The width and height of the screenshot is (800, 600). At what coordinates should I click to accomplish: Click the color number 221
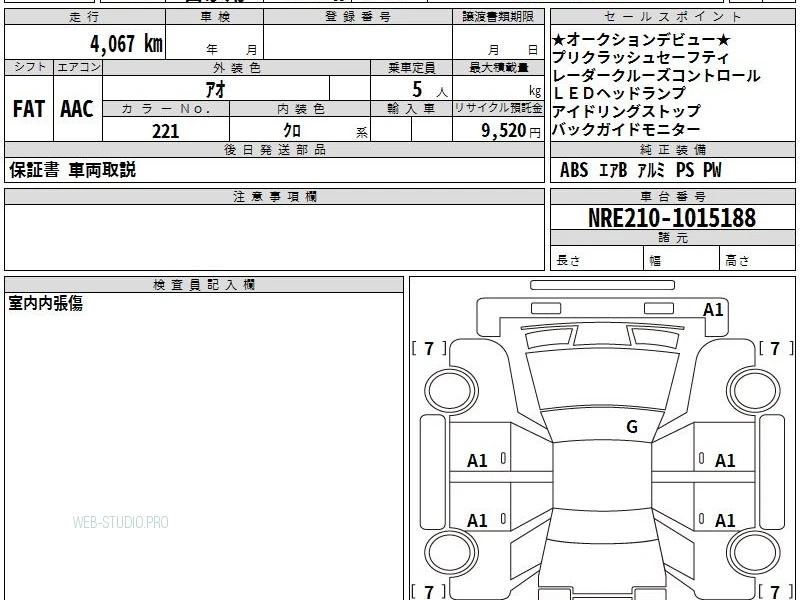point(165,131)
